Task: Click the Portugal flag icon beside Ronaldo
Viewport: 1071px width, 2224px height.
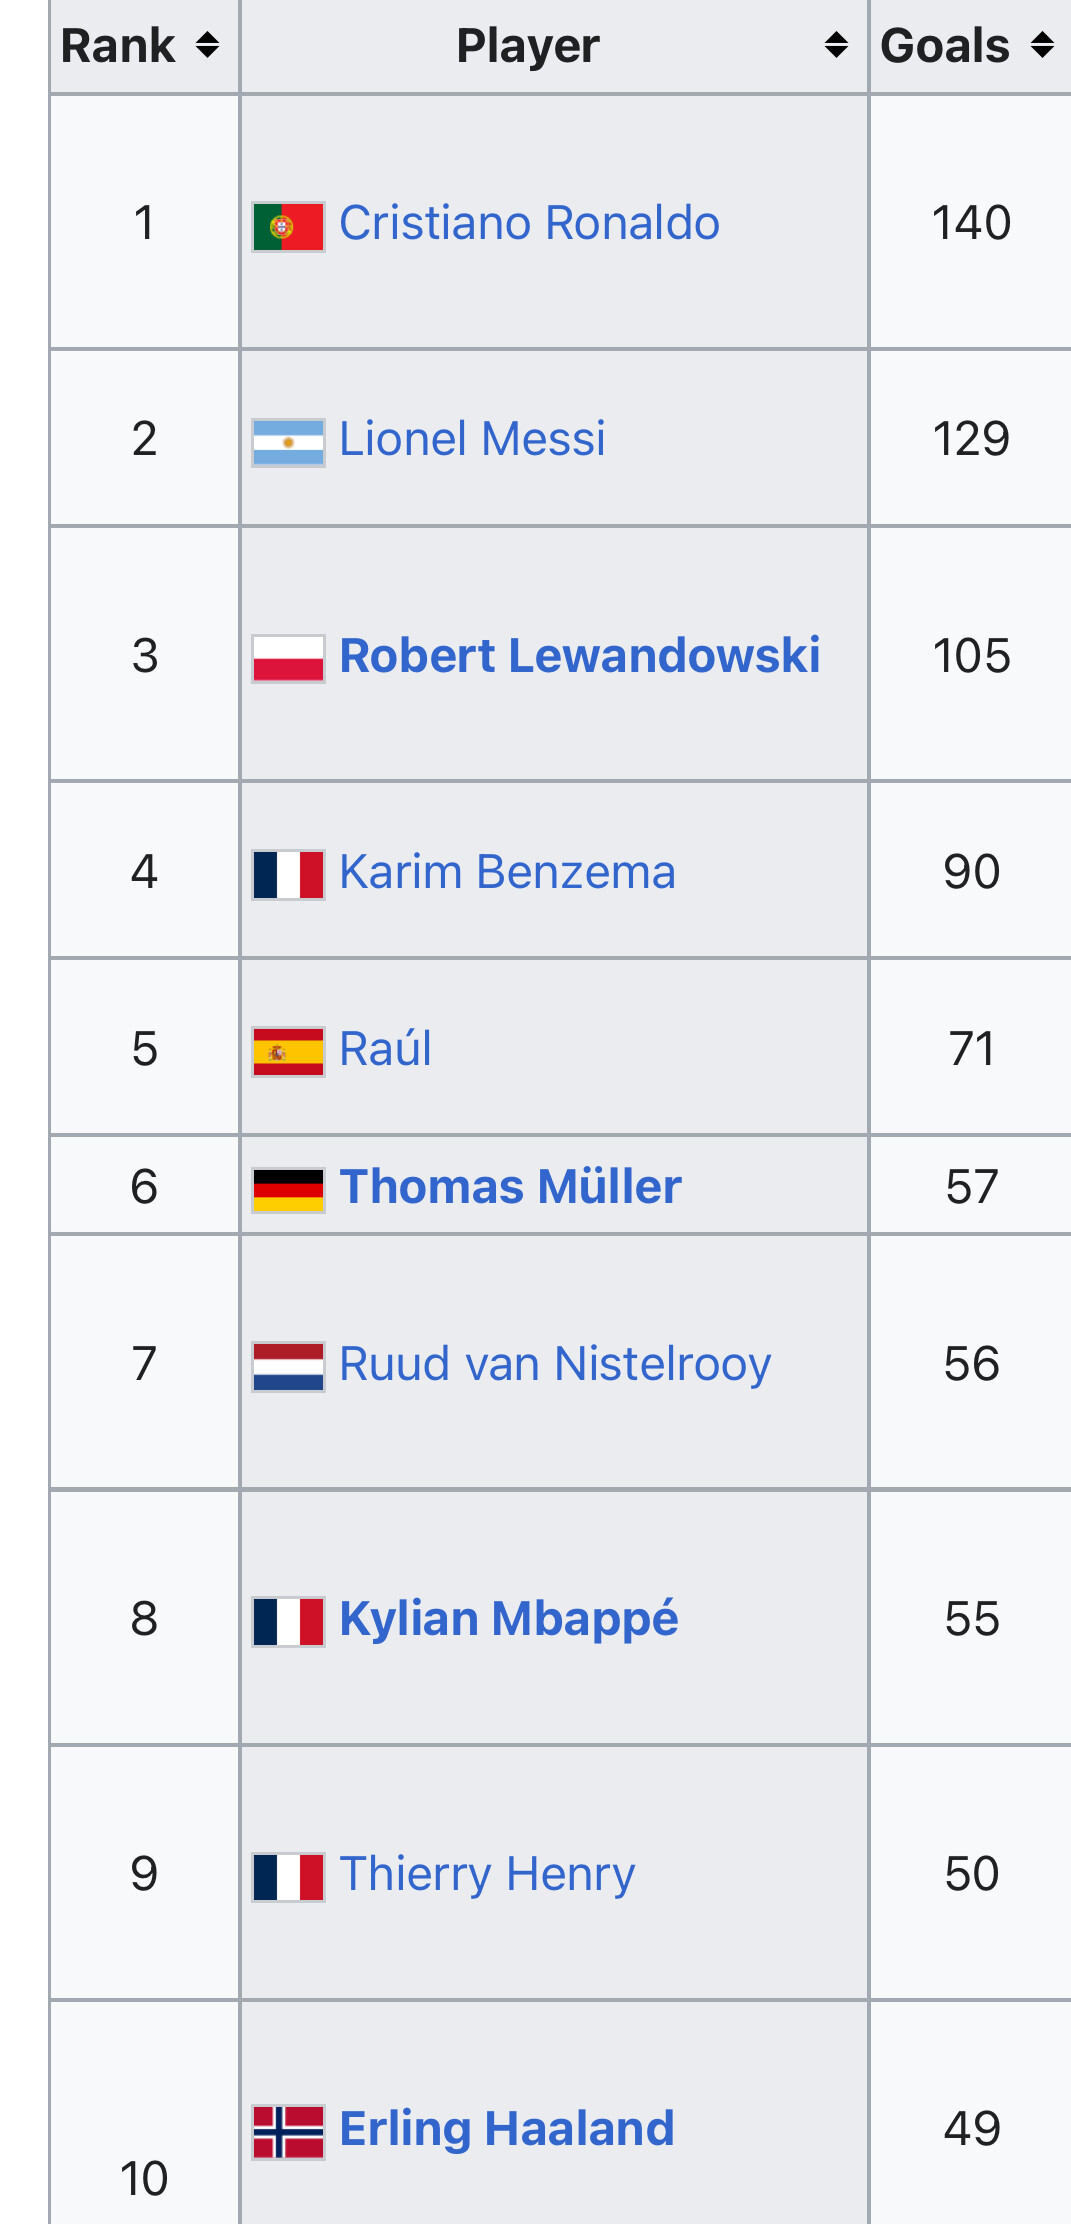Action: [288, 226]
